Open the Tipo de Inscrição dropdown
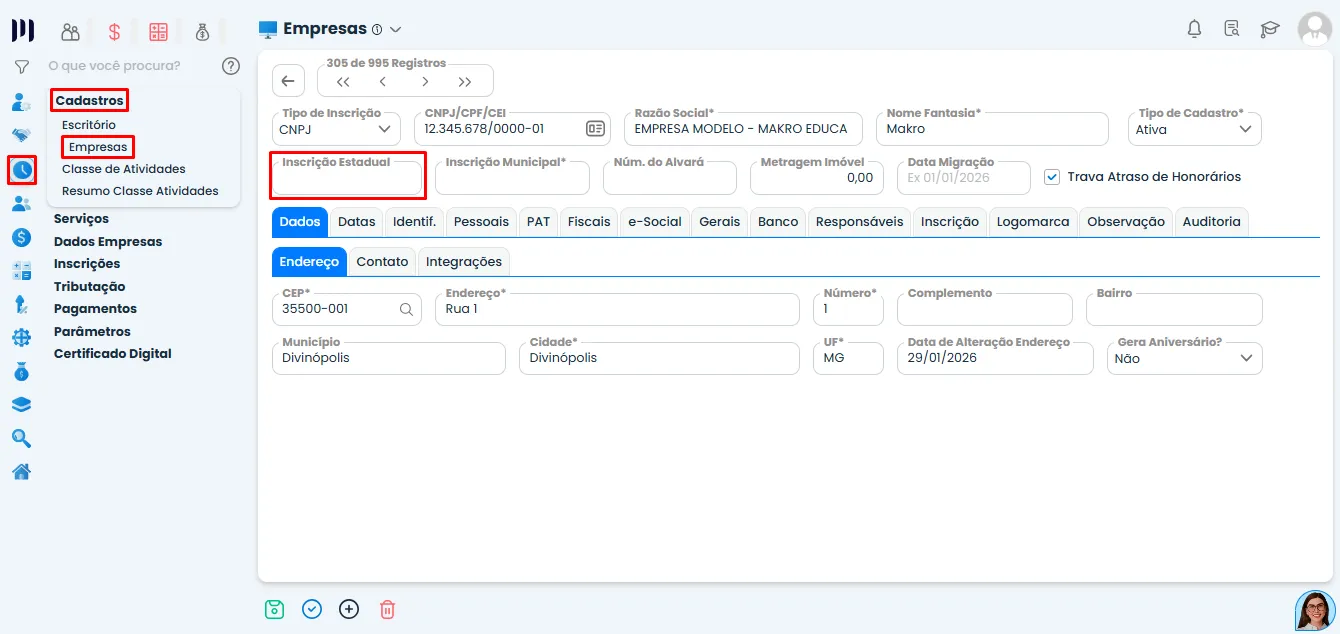This screenshot has width=1340, height=634. tap(387, 128)
